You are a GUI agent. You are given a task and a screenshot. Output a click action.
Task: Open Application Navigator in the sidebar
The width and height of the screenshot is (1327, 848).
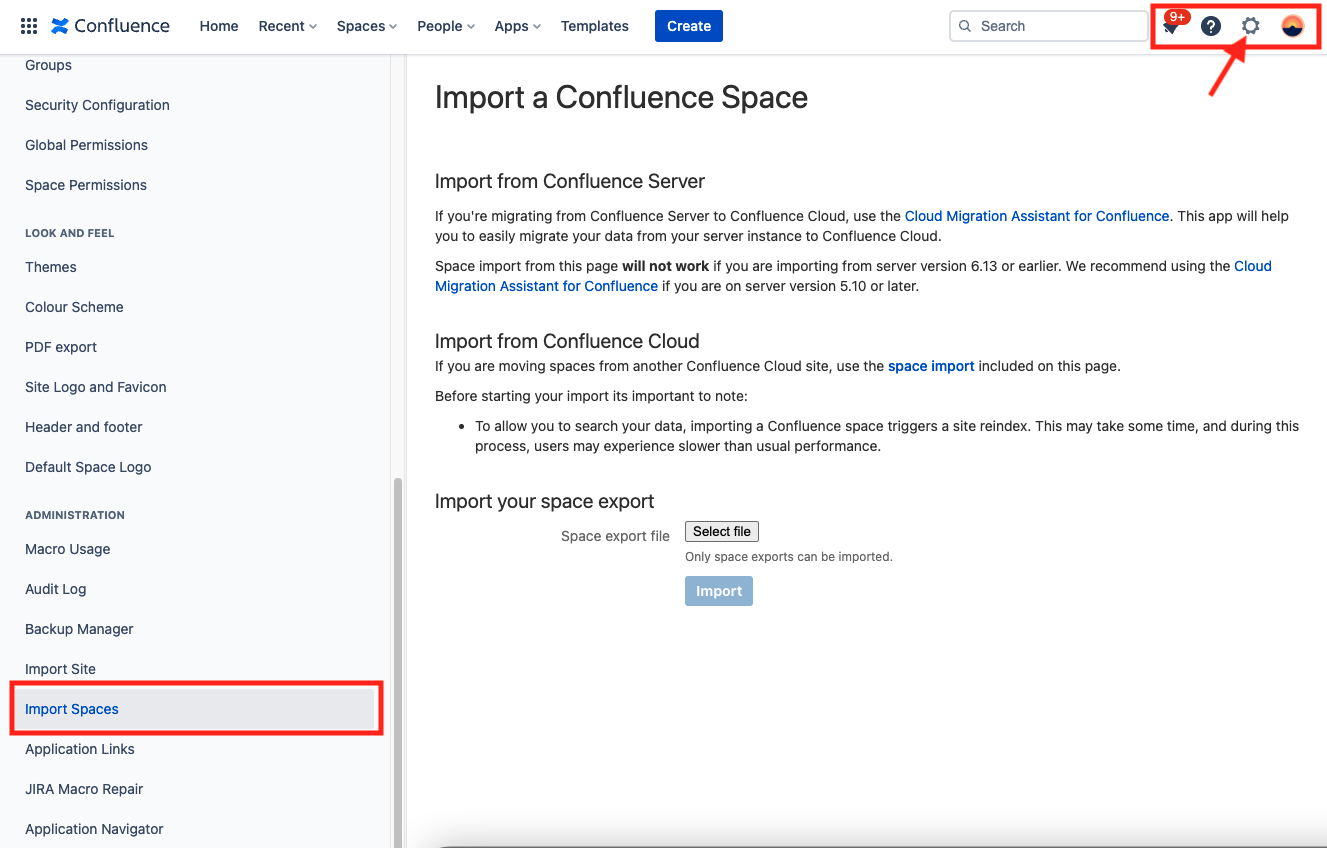94,829
